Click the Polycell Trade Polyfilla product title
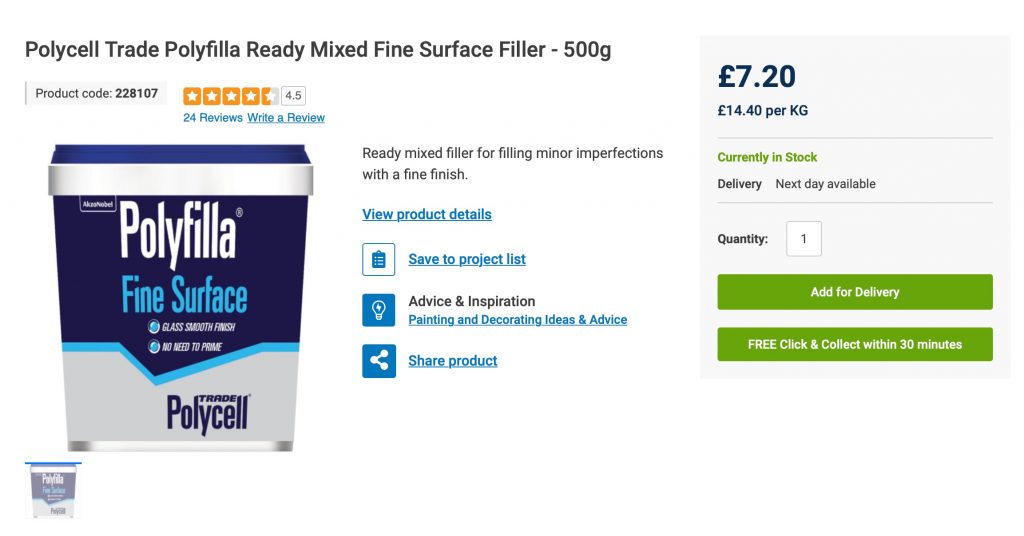The width and height of the screenshot is (1024, 536). pos(318,49)
